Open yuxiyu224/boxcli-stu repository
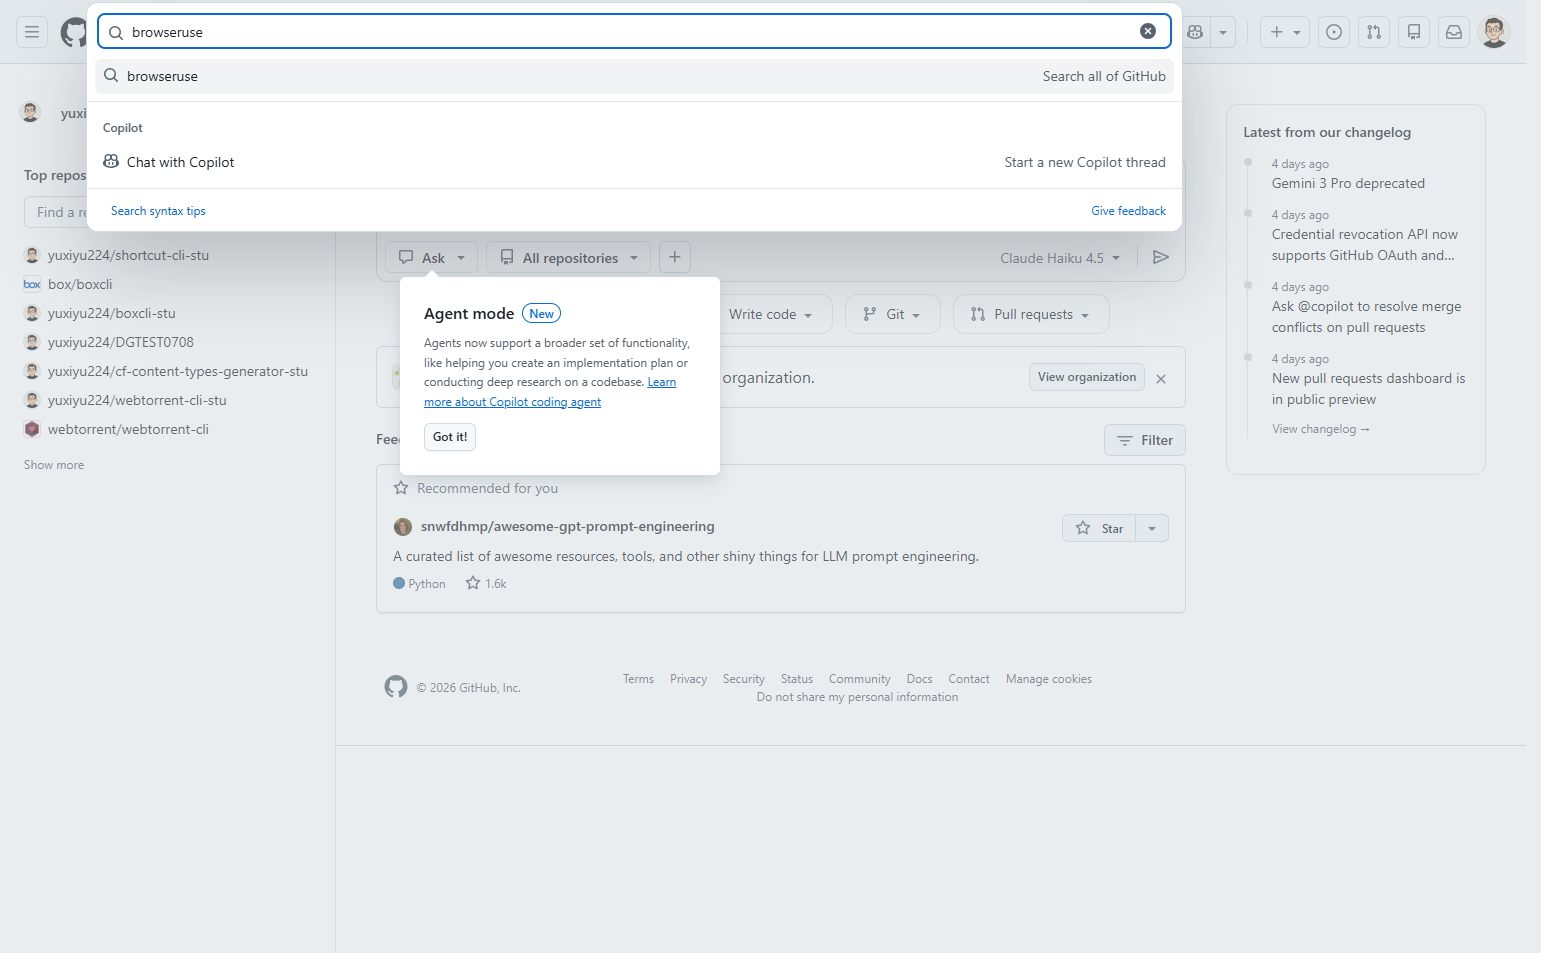 112,313
